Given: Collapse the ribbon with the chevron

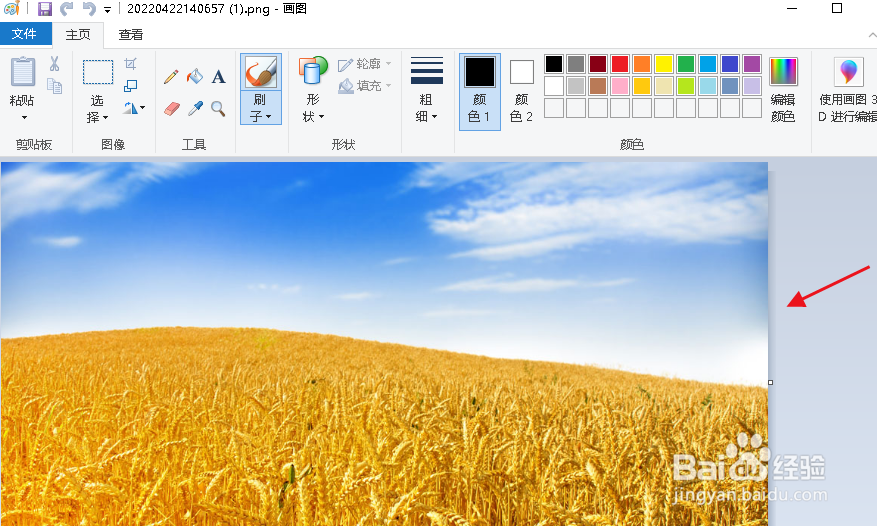Looking at the screenshot, I should [872, 35].
